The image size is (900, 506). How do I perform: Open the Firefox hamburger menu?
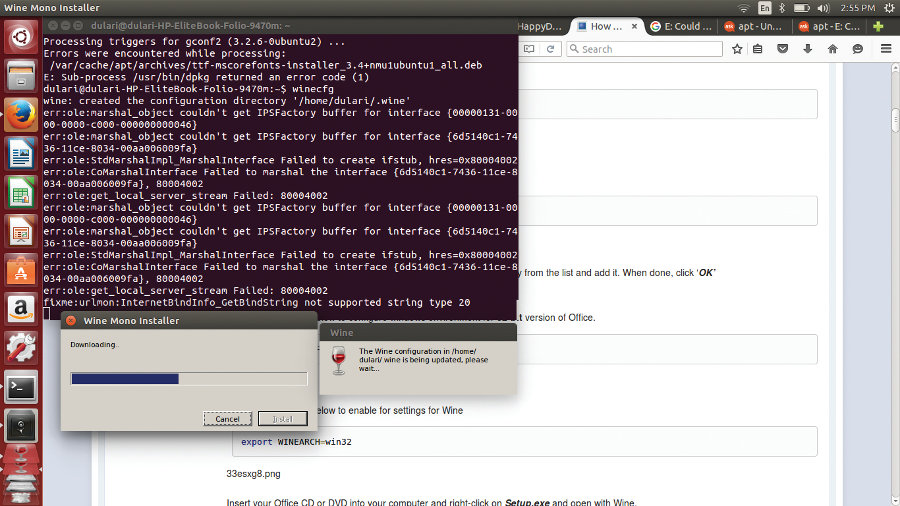click(886, 49)
